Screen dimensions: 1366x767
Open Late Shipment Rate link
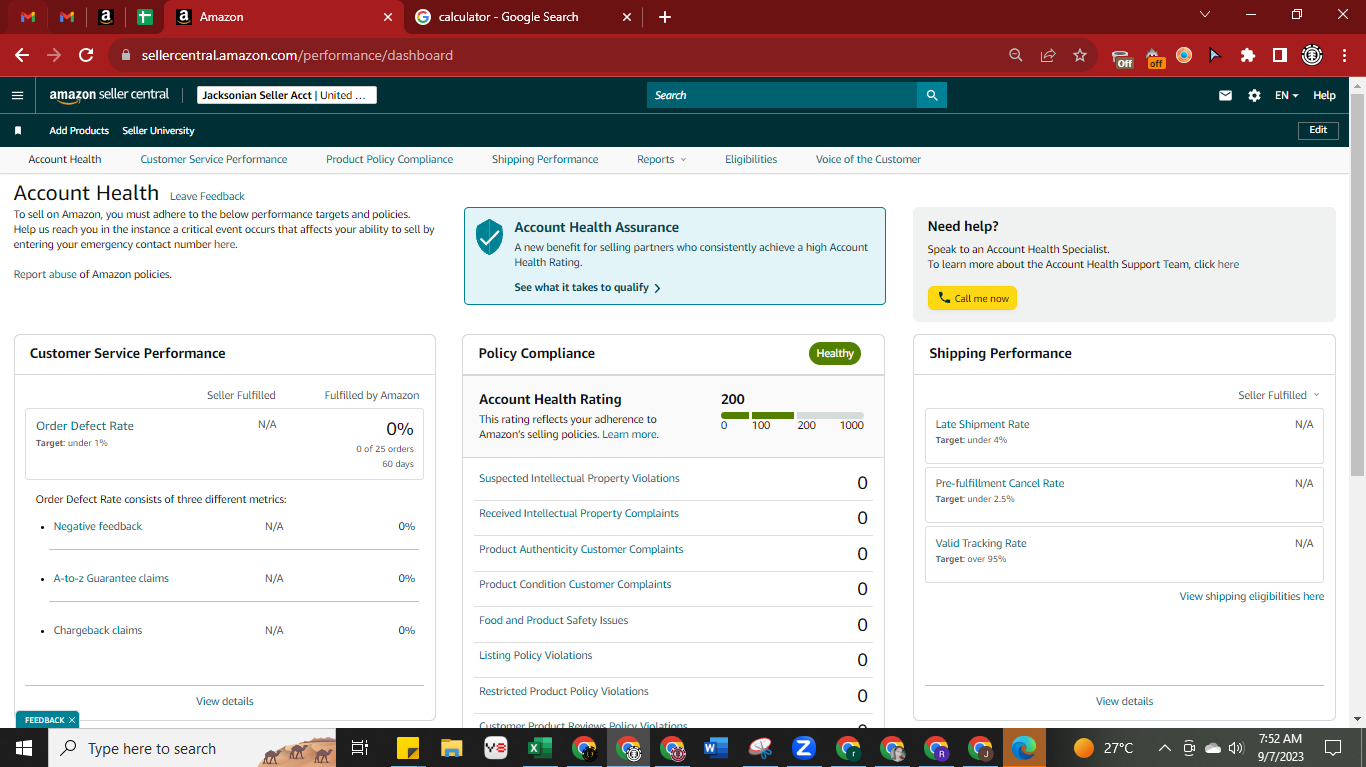(982, 424)
